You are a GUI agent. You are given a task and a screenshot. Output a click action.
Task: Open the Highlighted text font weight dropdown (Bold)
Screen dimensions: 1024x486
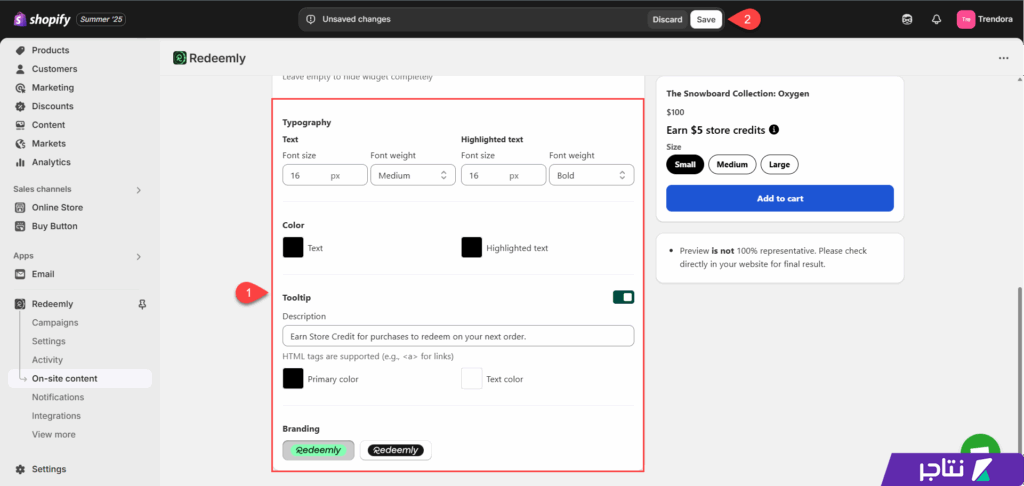point(592,175)
